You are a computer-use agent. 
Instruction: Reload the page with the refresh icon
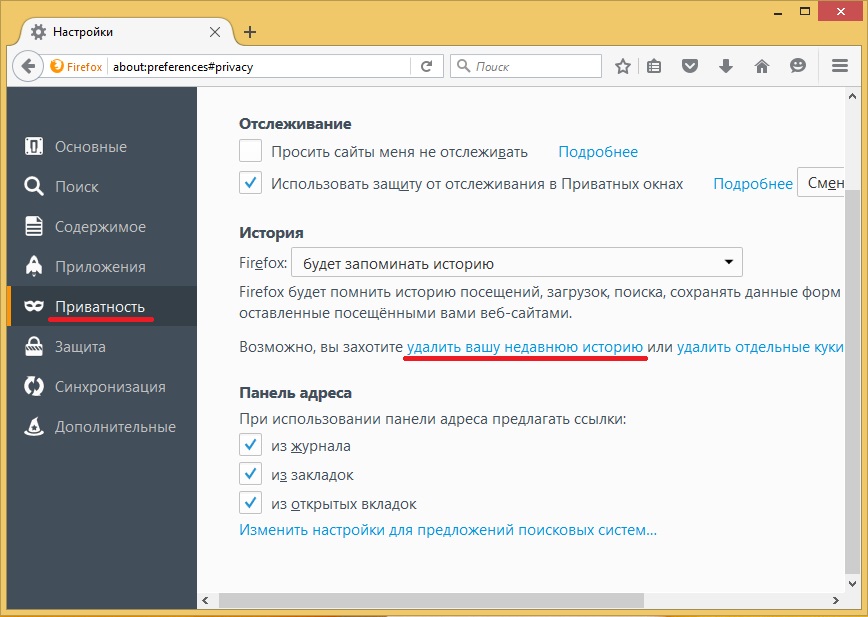[426, 66]
